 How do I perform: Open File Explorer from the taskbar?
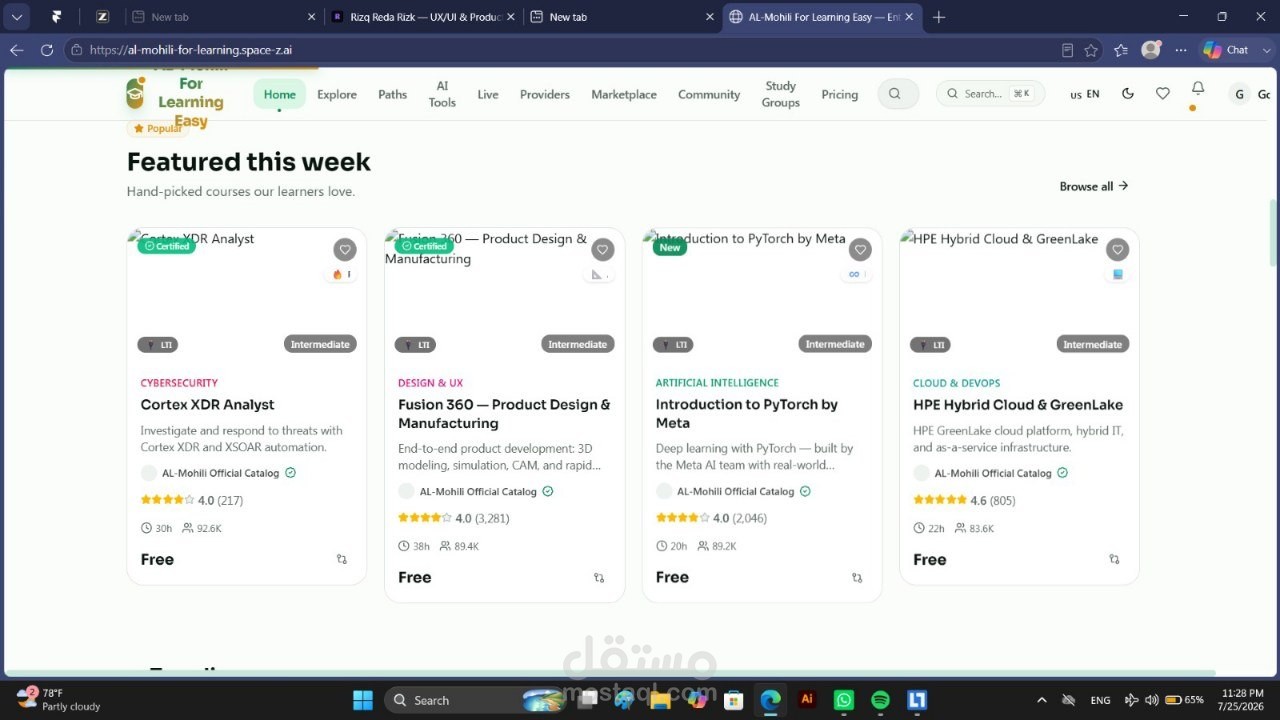click(660, 700)
